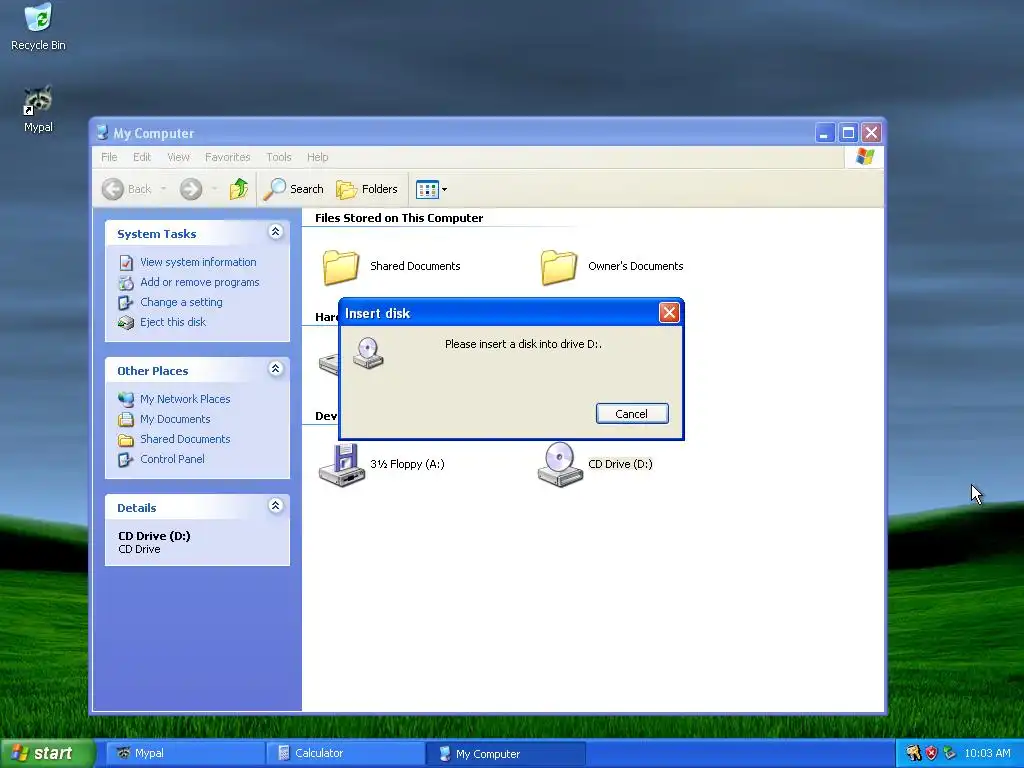Click the Control Panel sidebar icon
1024x768 pixels.
pos(126,460)
